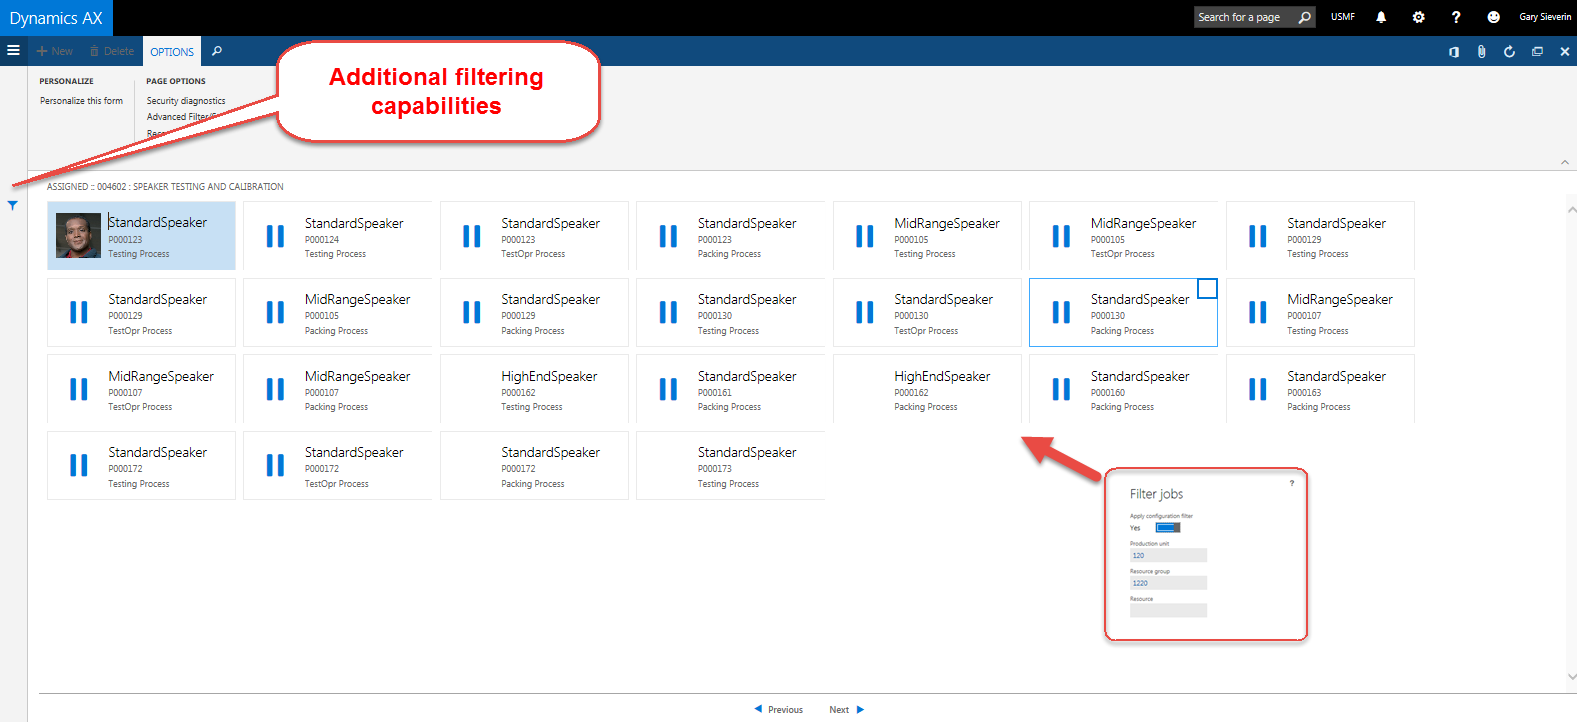
Task: Open in Microsoft Office icon
Action: click(x=1454, y=51)
